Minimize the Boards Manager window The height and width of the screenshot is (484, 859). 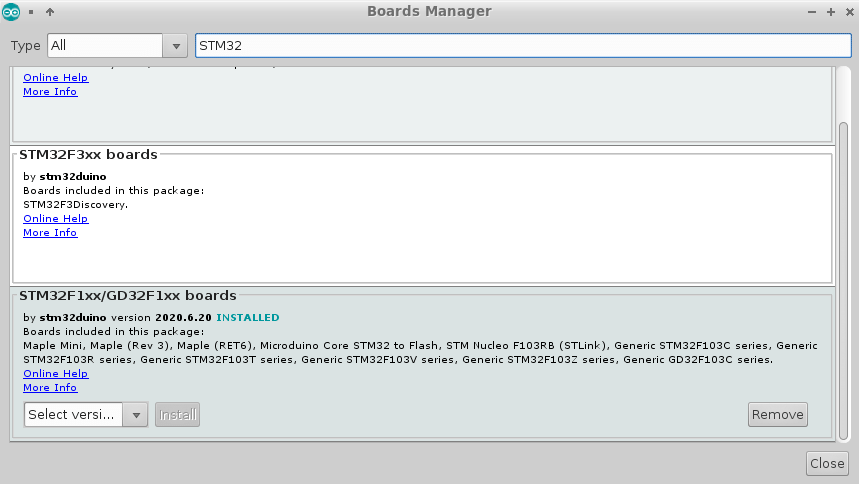(812, 12)
